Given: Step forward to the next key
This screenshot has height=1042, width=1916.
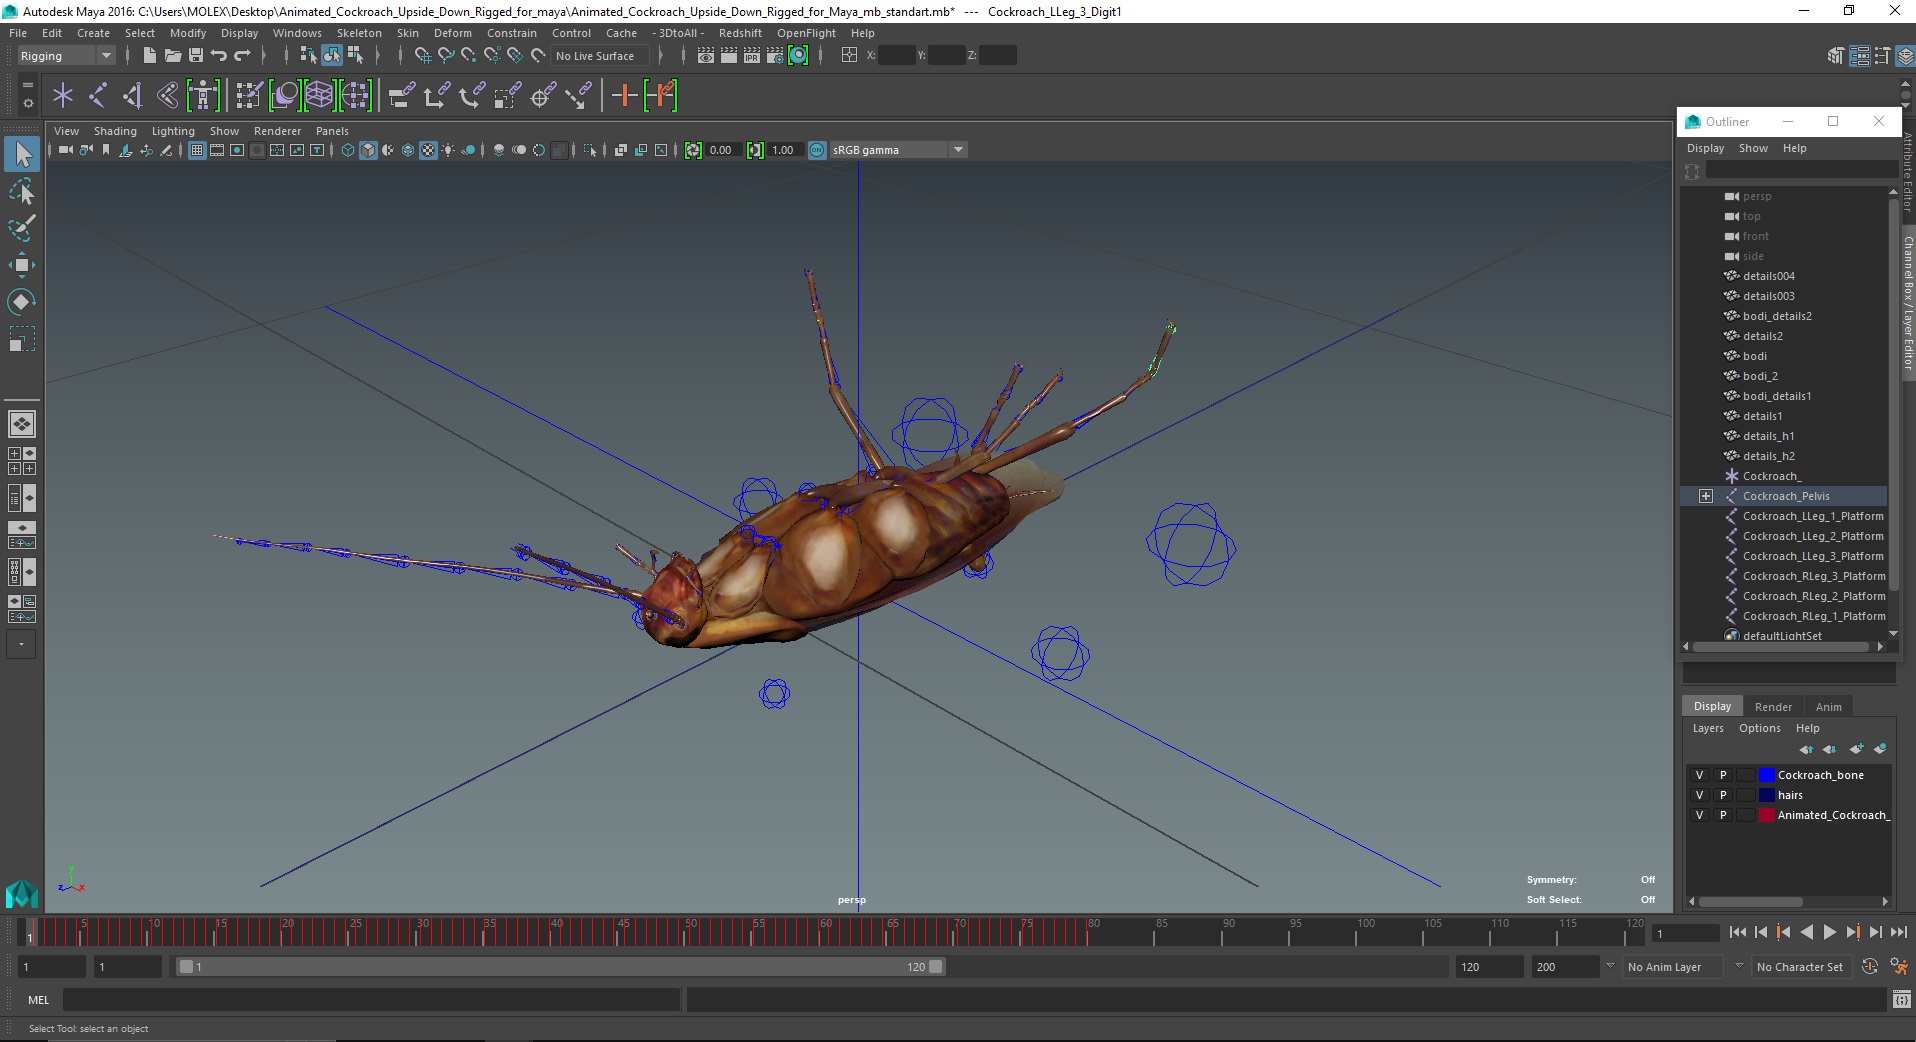Looking at the screenshot, I should [1852, 932].
